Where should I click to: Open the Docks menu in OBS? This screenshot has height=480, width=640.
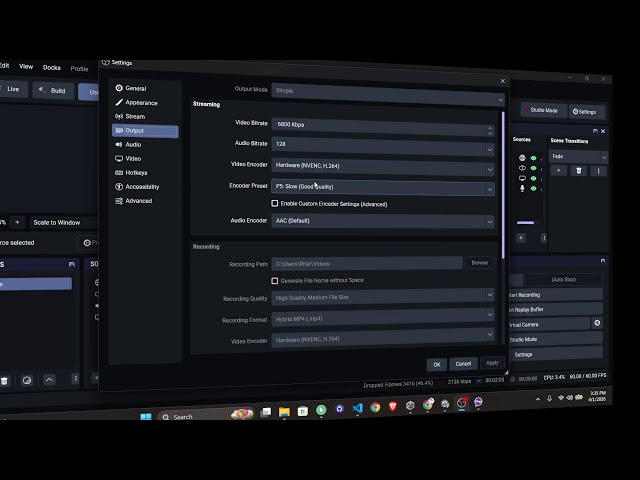tap(52, 68)
